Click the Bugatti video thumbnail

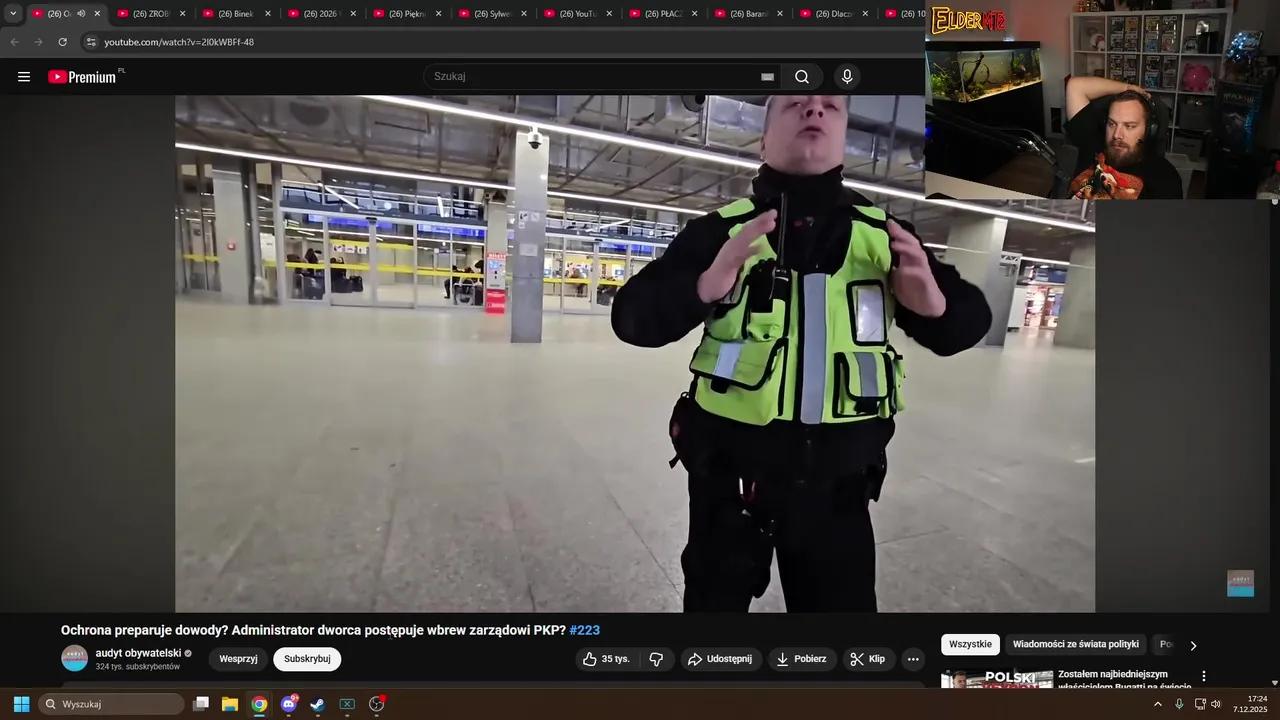coord(996,681)
